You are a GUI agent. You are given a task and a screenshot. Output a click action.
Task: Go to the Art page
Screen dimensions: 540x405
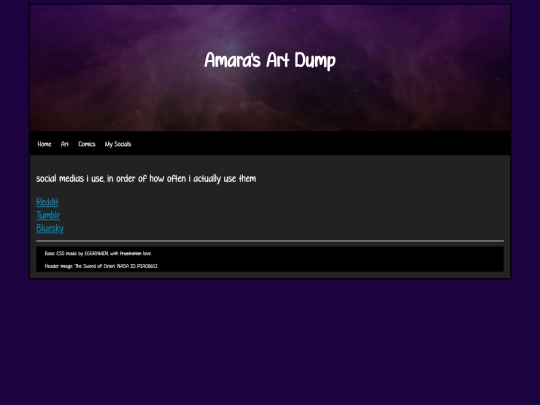coord(65,144)
